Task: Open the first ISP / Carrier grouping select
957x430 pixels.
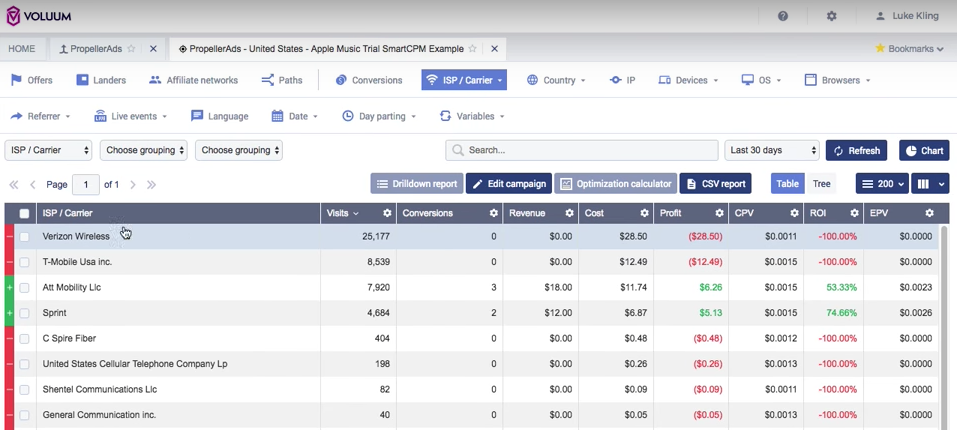Action: coord(48,150)
